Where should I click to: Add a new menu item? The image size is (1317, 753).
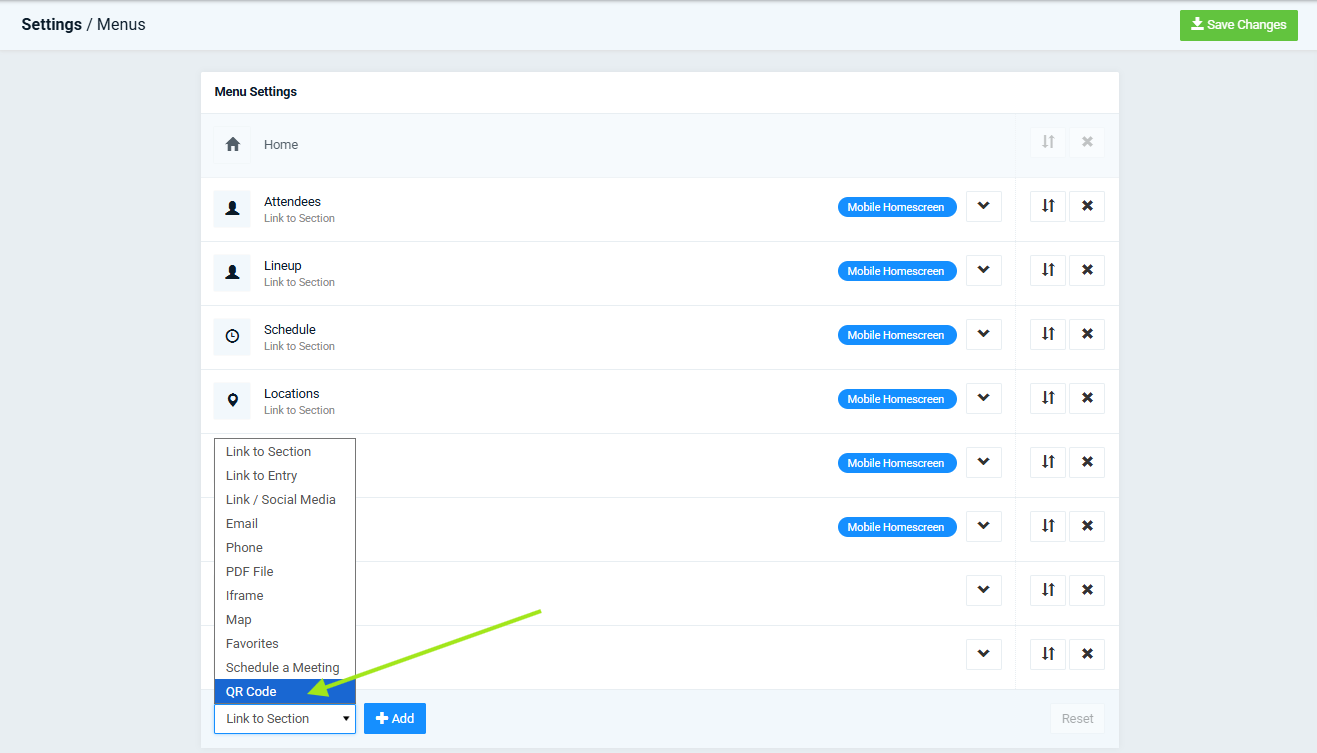coord(395,718)
